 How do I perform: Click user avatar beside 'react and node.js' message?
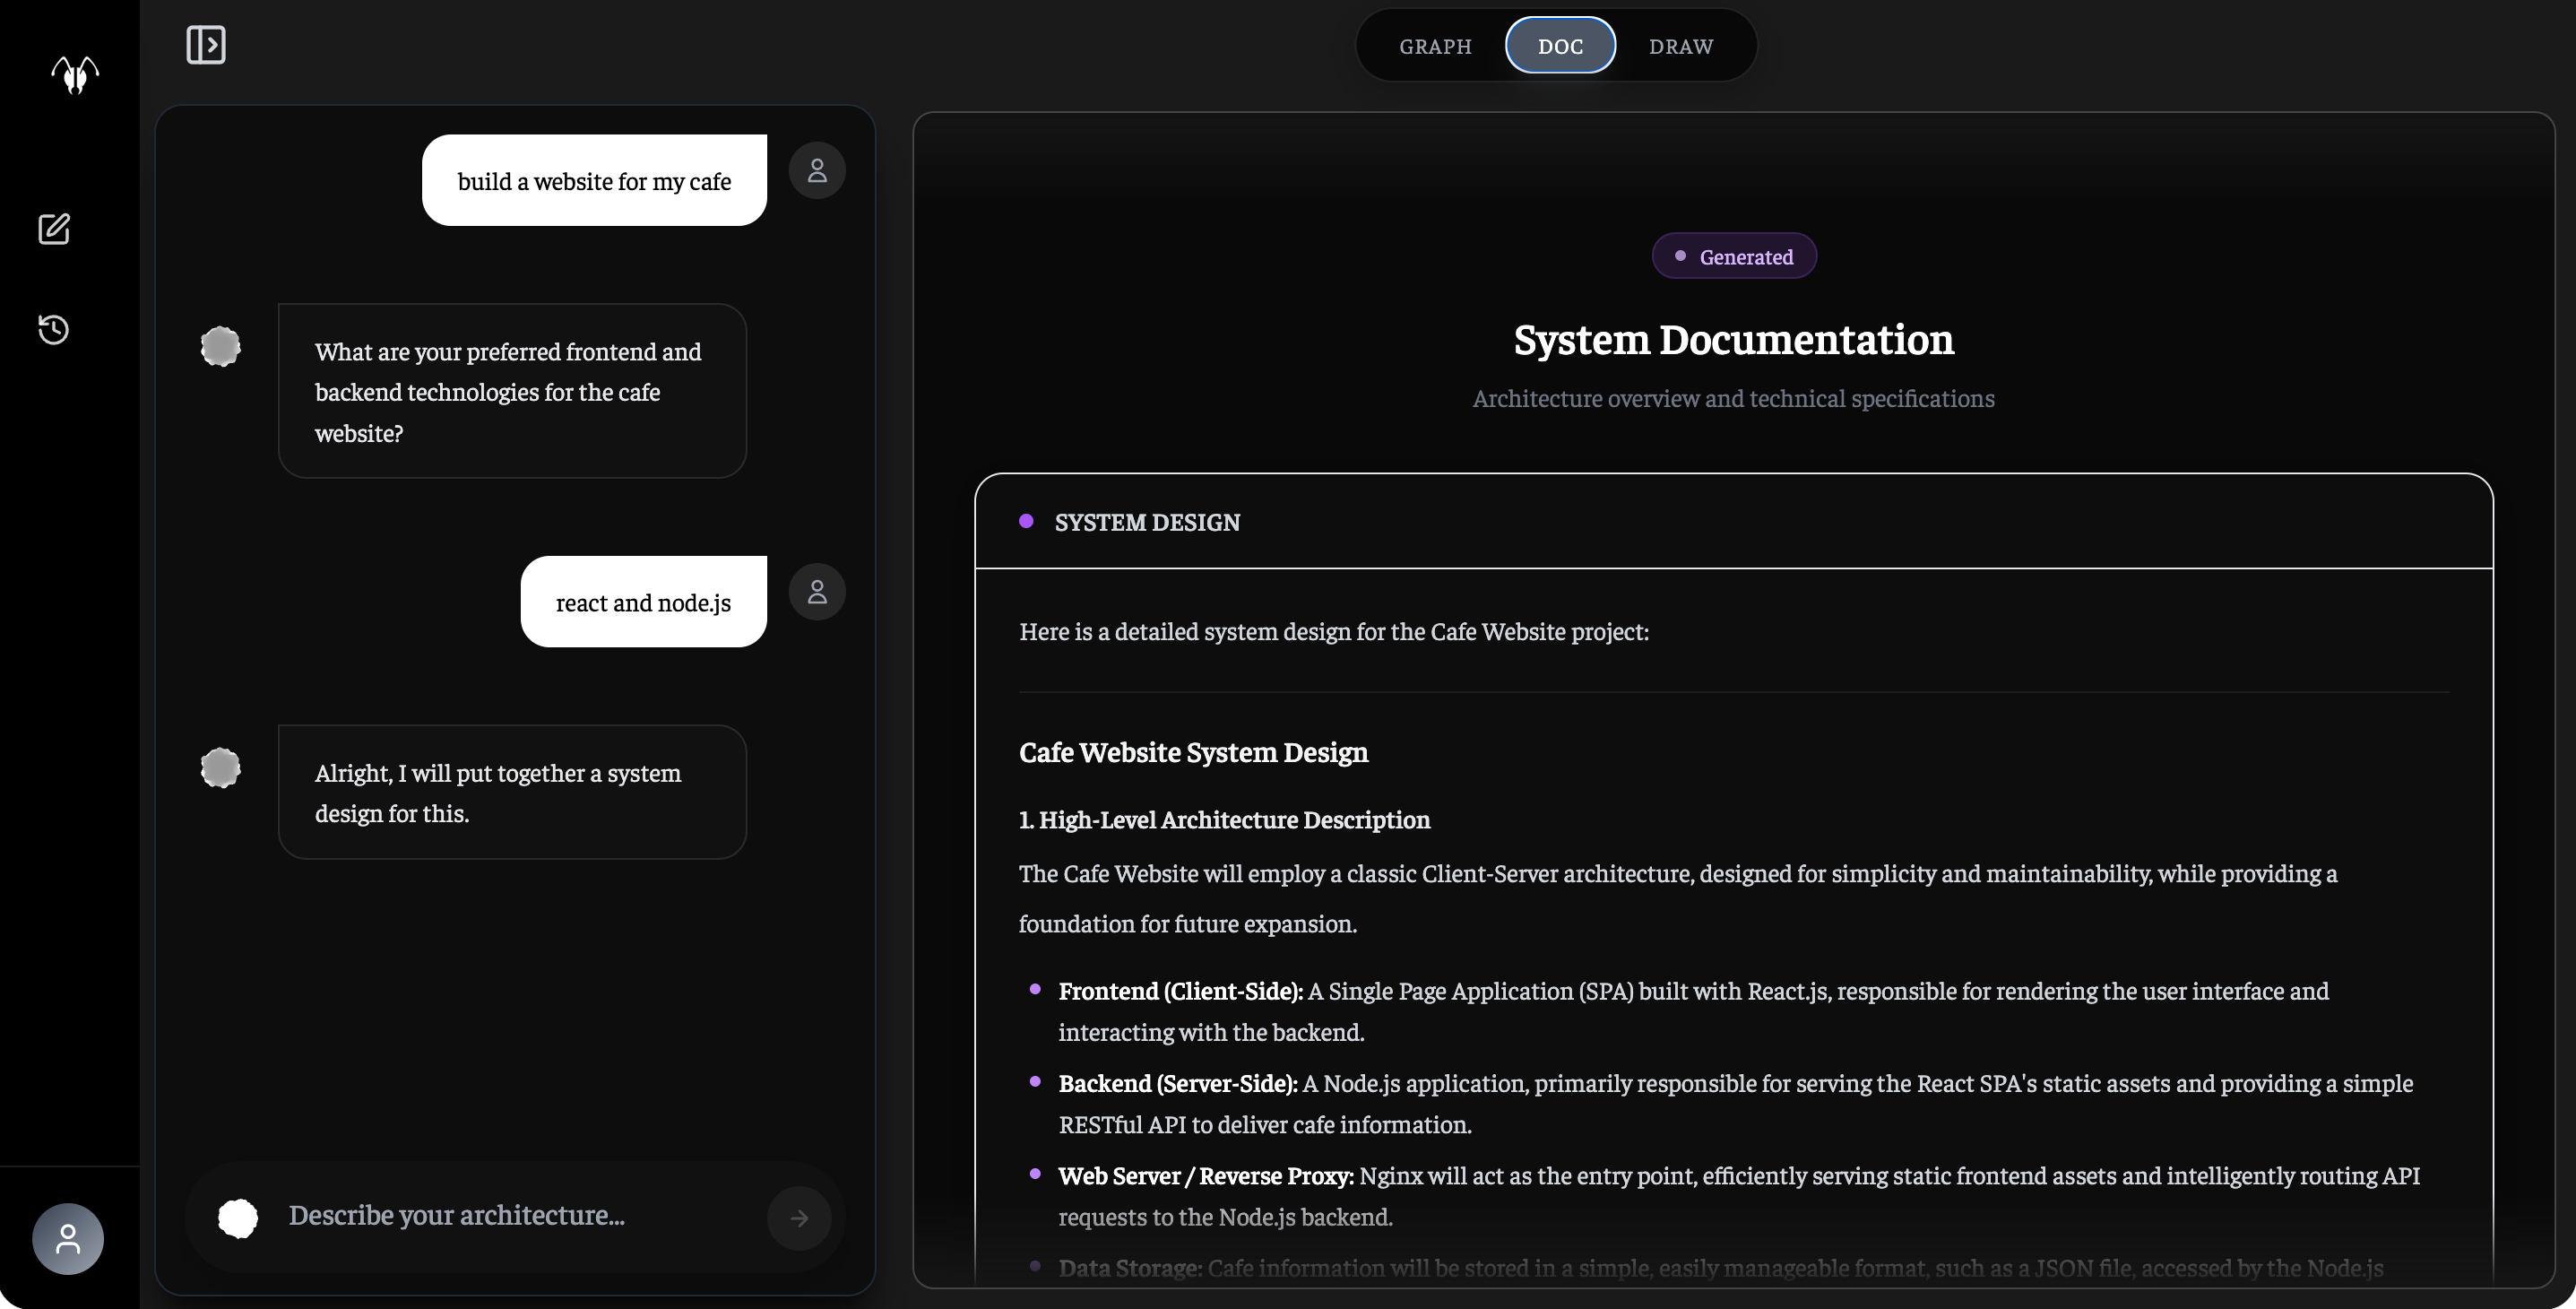pyautogui.click(x=817, y=592)
